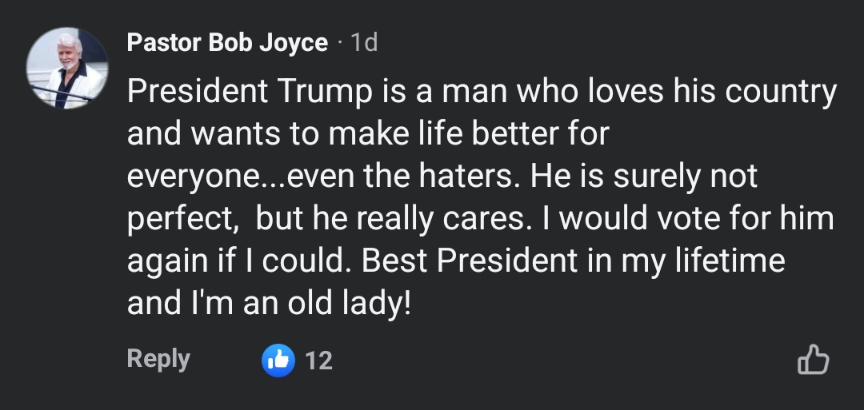Click the Pastor Bob Joyce username

(227, 43)
